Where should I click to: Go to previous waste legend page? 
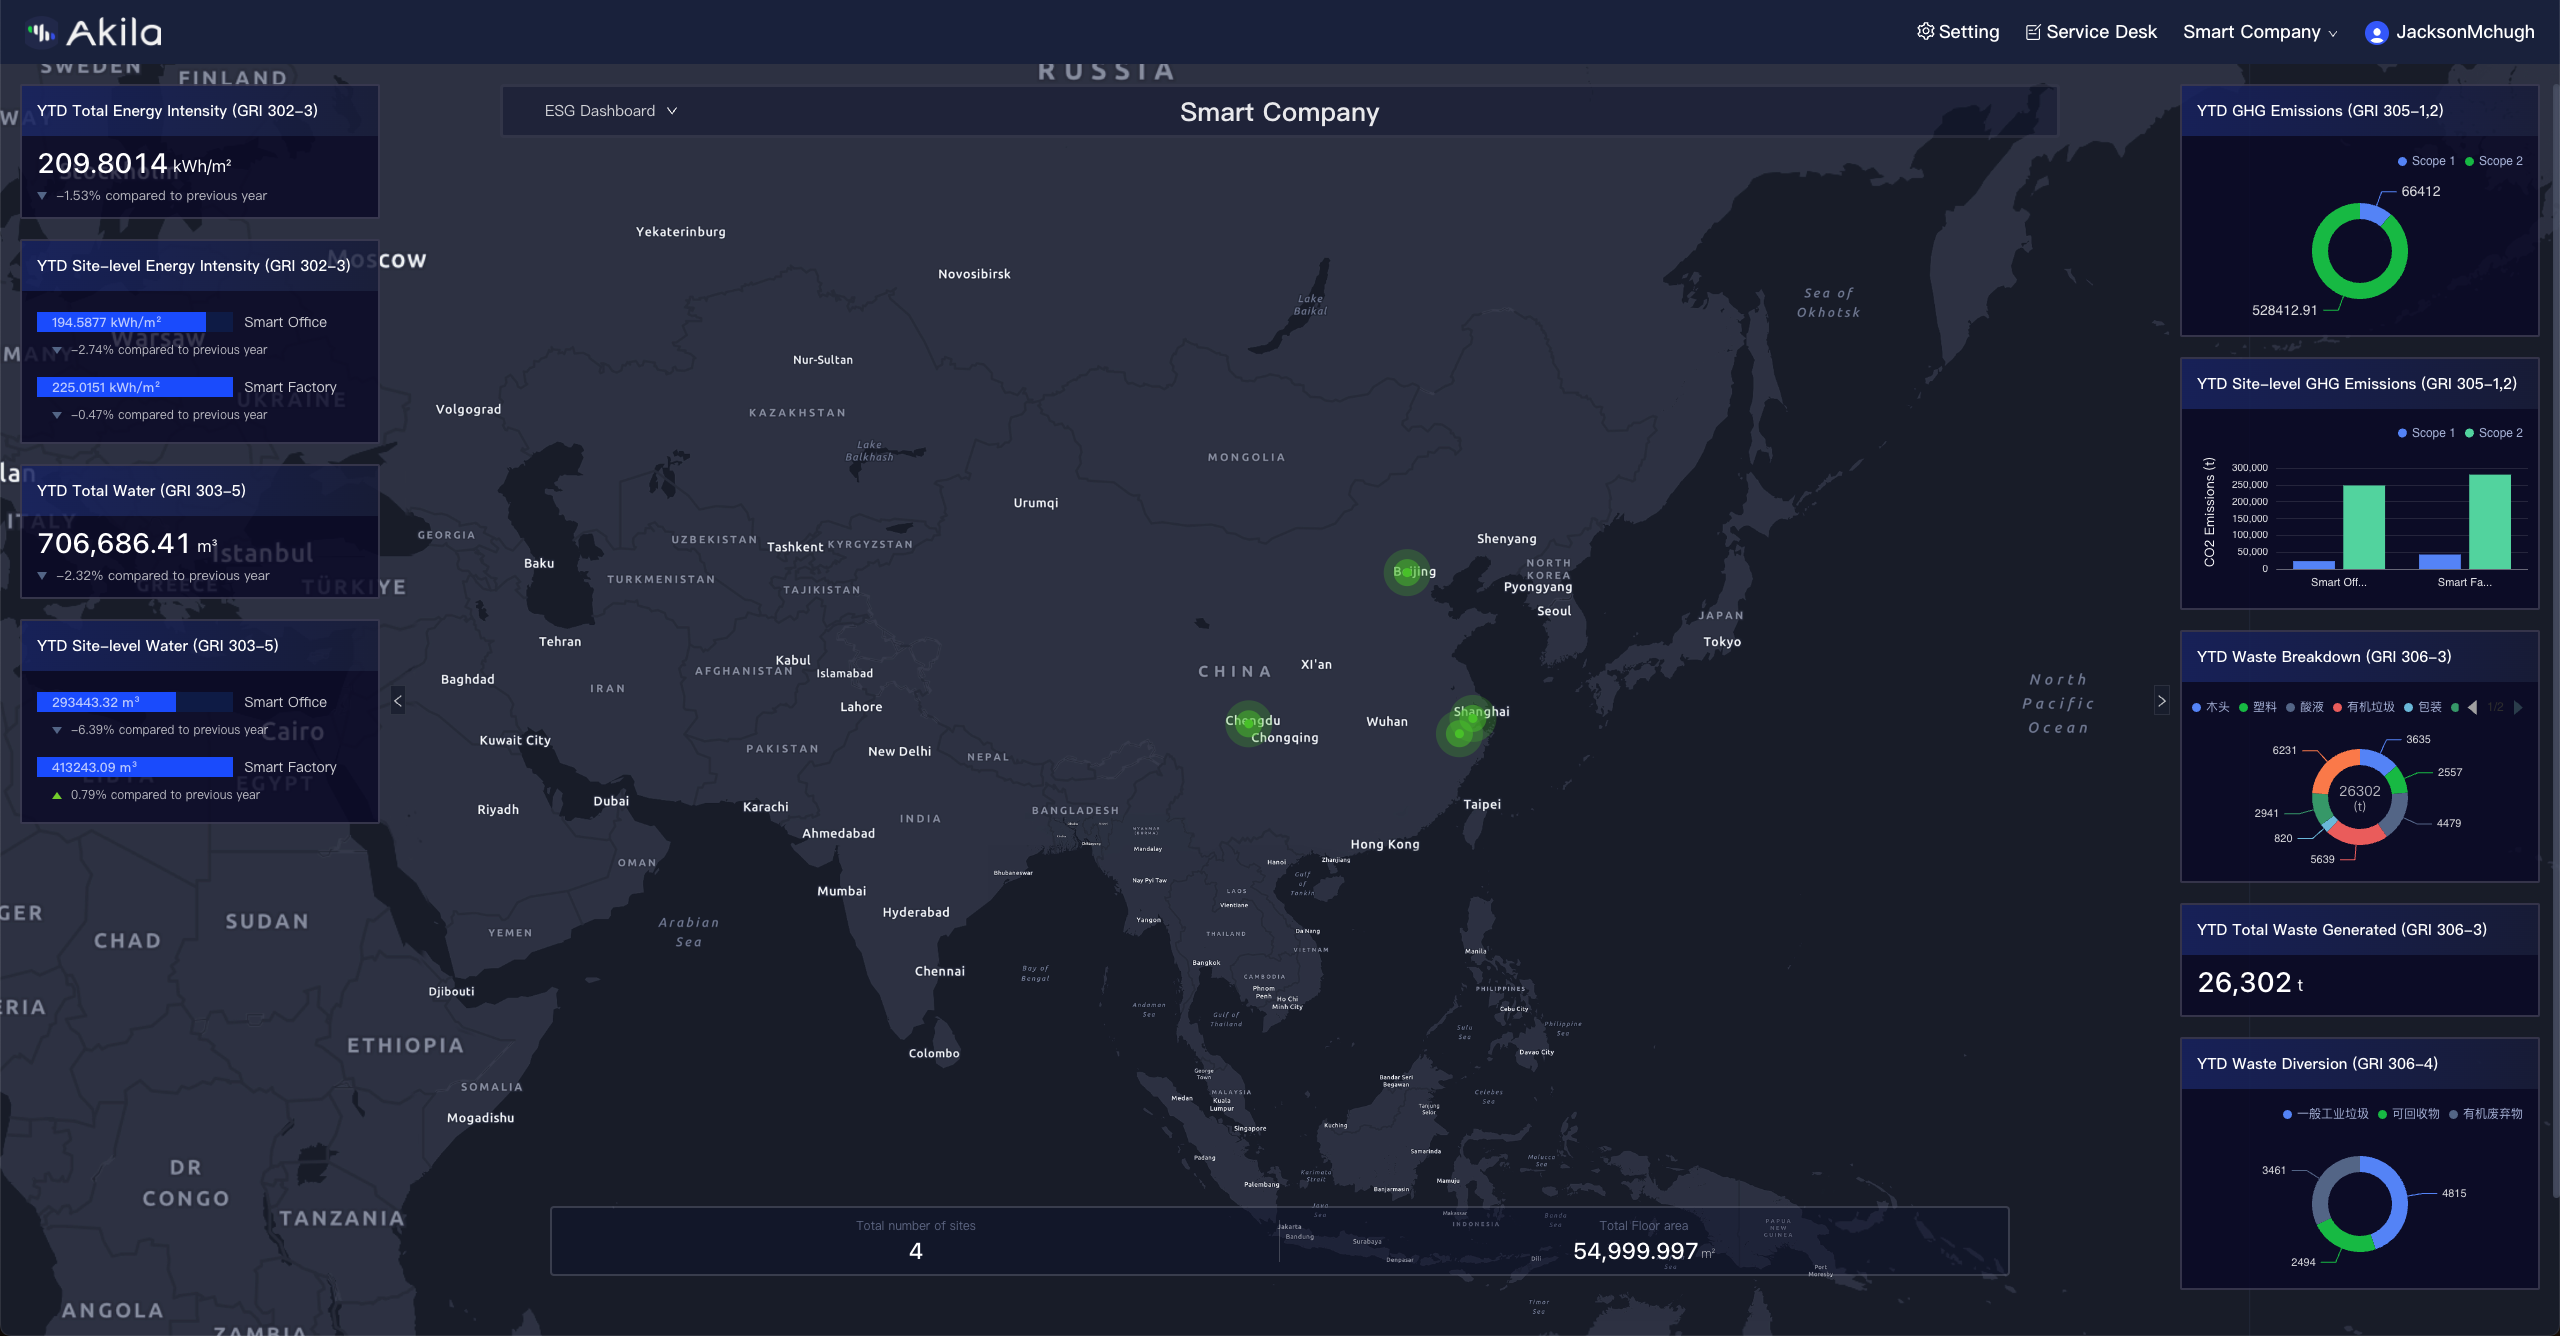tap(2473, 707)
